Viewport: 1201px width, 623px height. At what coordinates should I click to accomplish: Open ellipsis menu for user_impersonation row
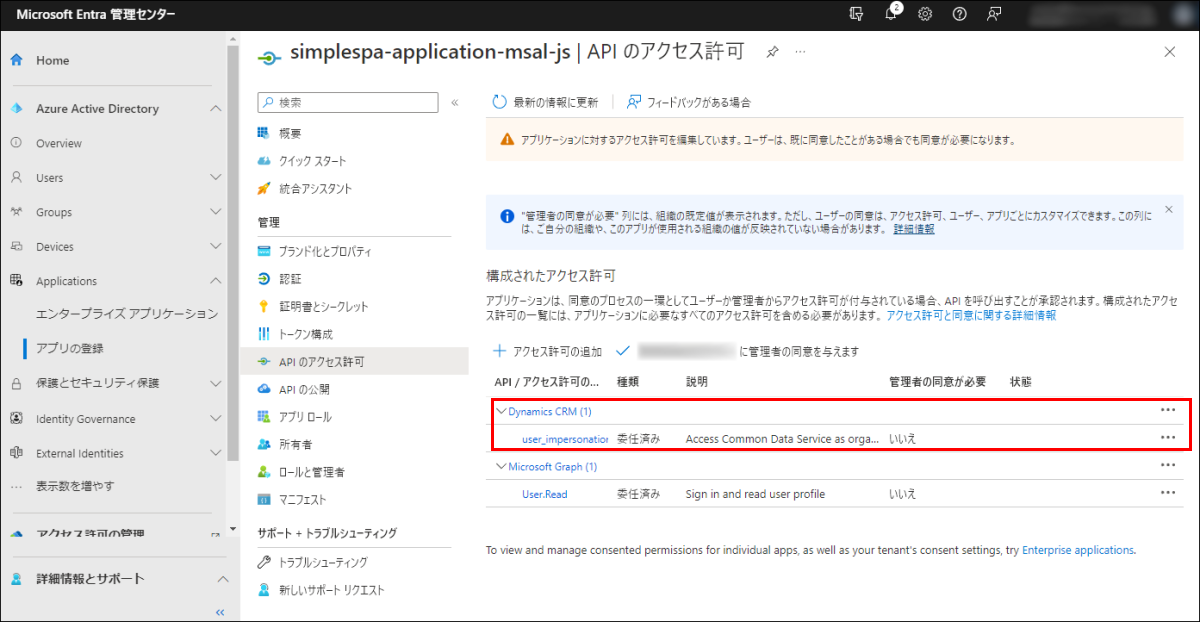(1167, 438)
